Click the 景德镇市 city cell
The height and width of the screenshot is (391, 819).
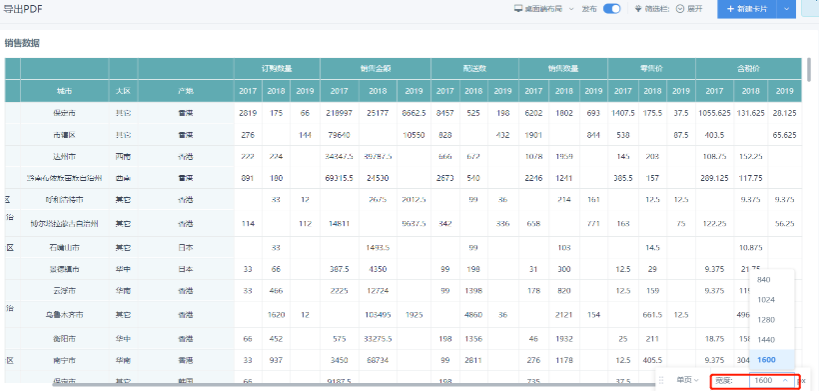coord(64,269)
